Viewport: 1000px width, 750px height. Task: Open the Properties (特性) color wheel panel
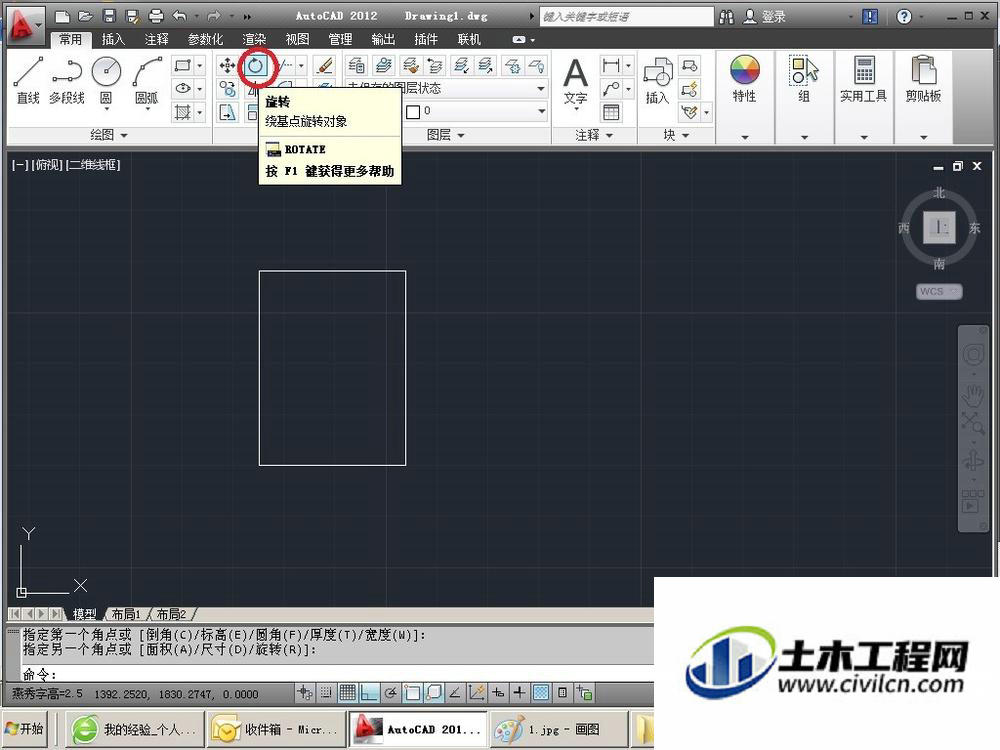click(744, 79)
